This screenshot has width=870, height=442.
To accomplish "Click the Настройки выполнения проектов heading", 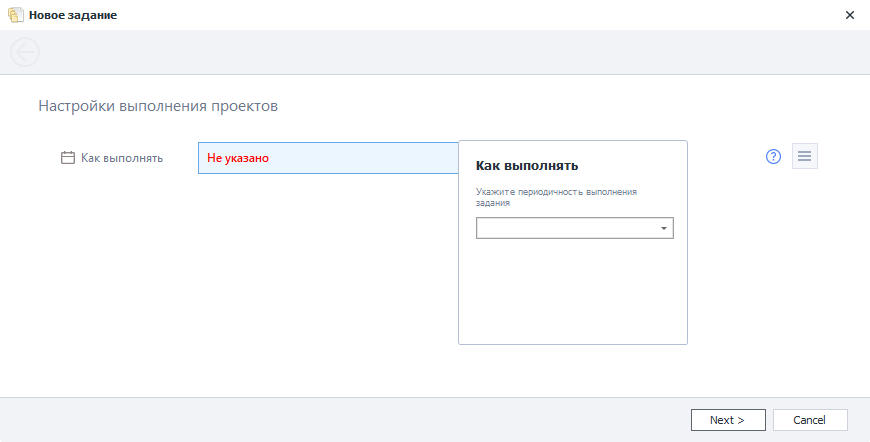I will click(157, 105).
